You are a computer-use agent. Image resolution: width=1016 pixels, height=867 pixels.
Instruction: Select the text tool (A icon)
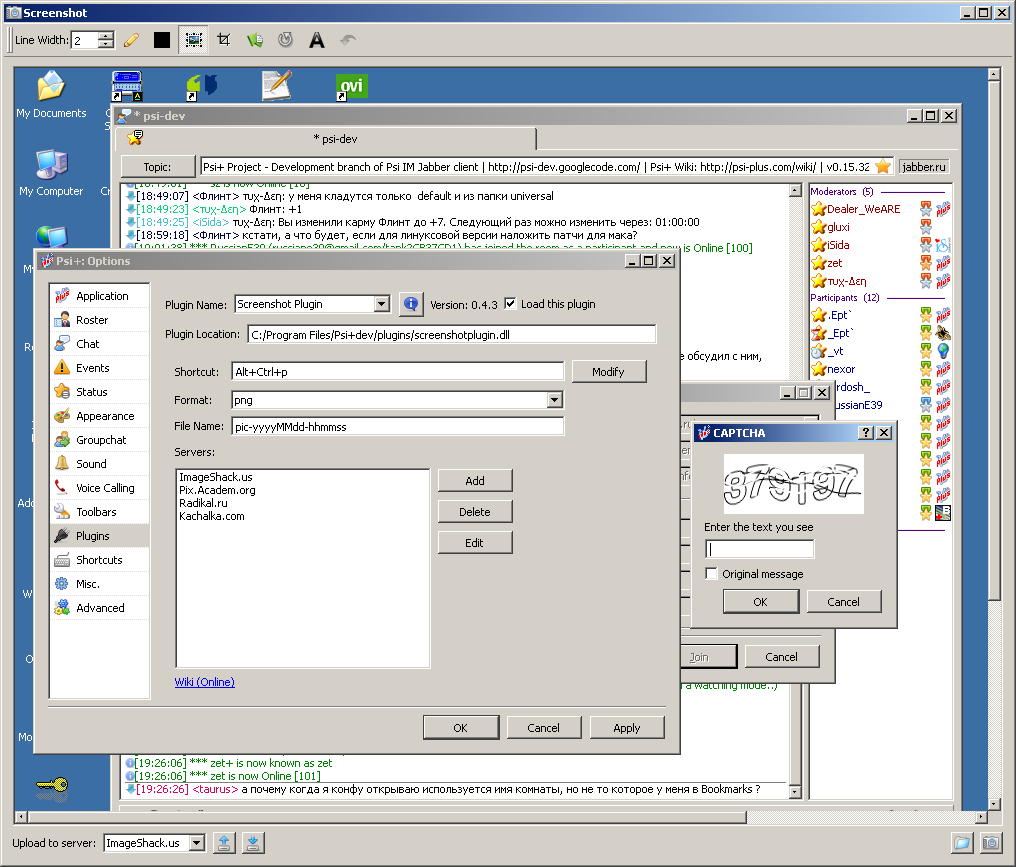coord(316,39)
